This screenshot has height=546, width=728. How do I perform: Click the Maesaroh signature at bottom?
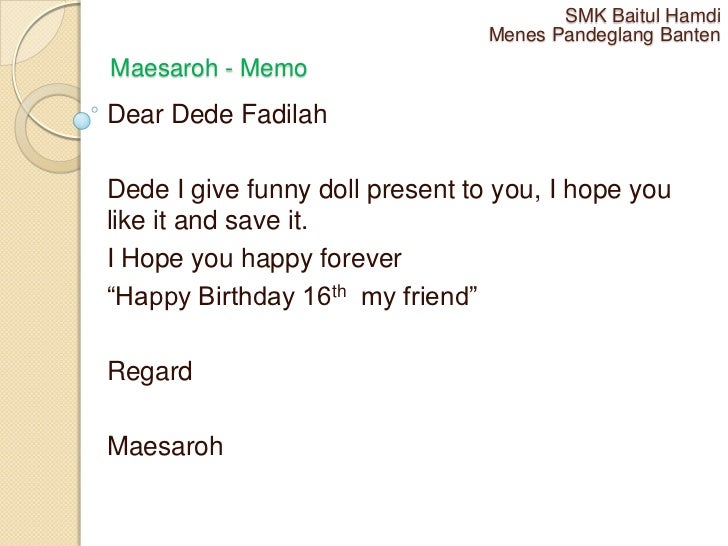point(165,446)
